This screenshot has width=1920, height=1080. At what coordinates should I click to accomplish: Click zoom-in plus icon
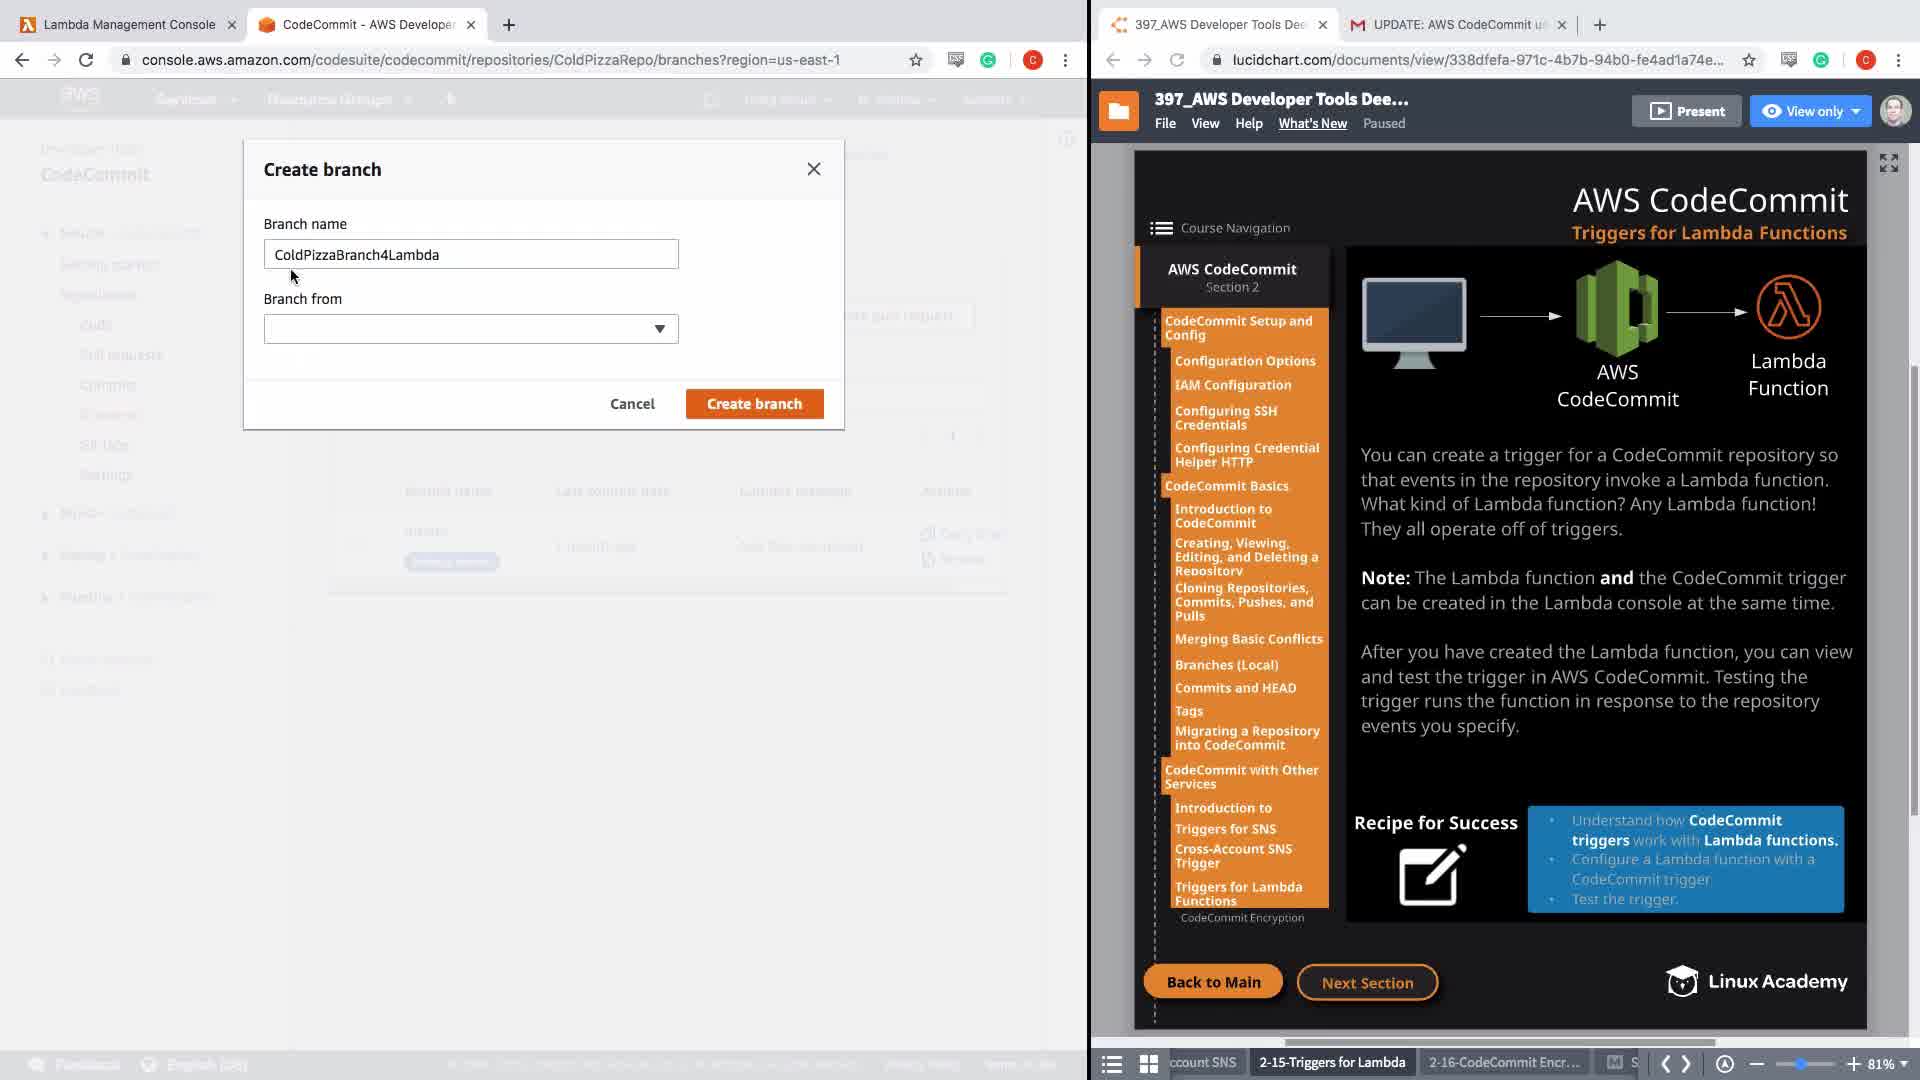[x=1853, y=1063]
